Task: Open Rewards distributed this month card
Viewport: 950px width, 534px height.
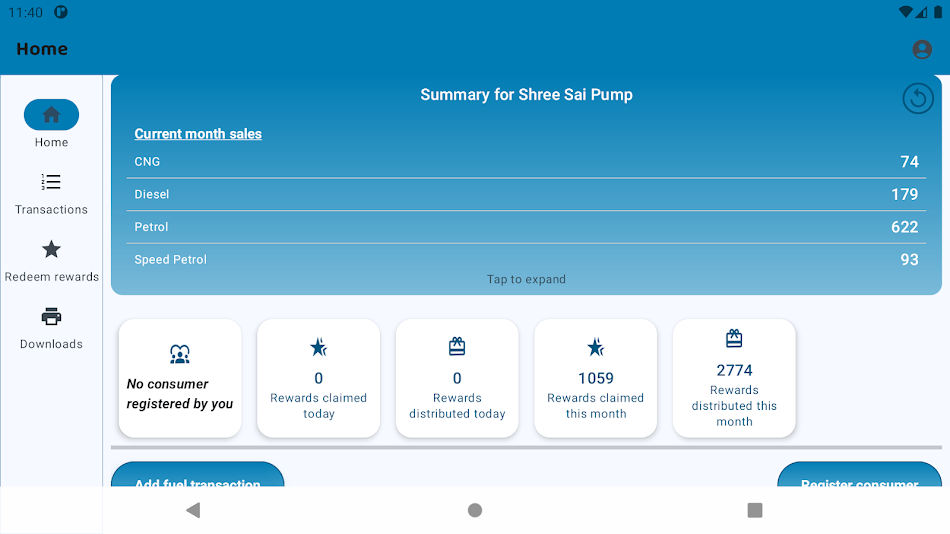Action: pyautogui.click(x=734, y=378)
